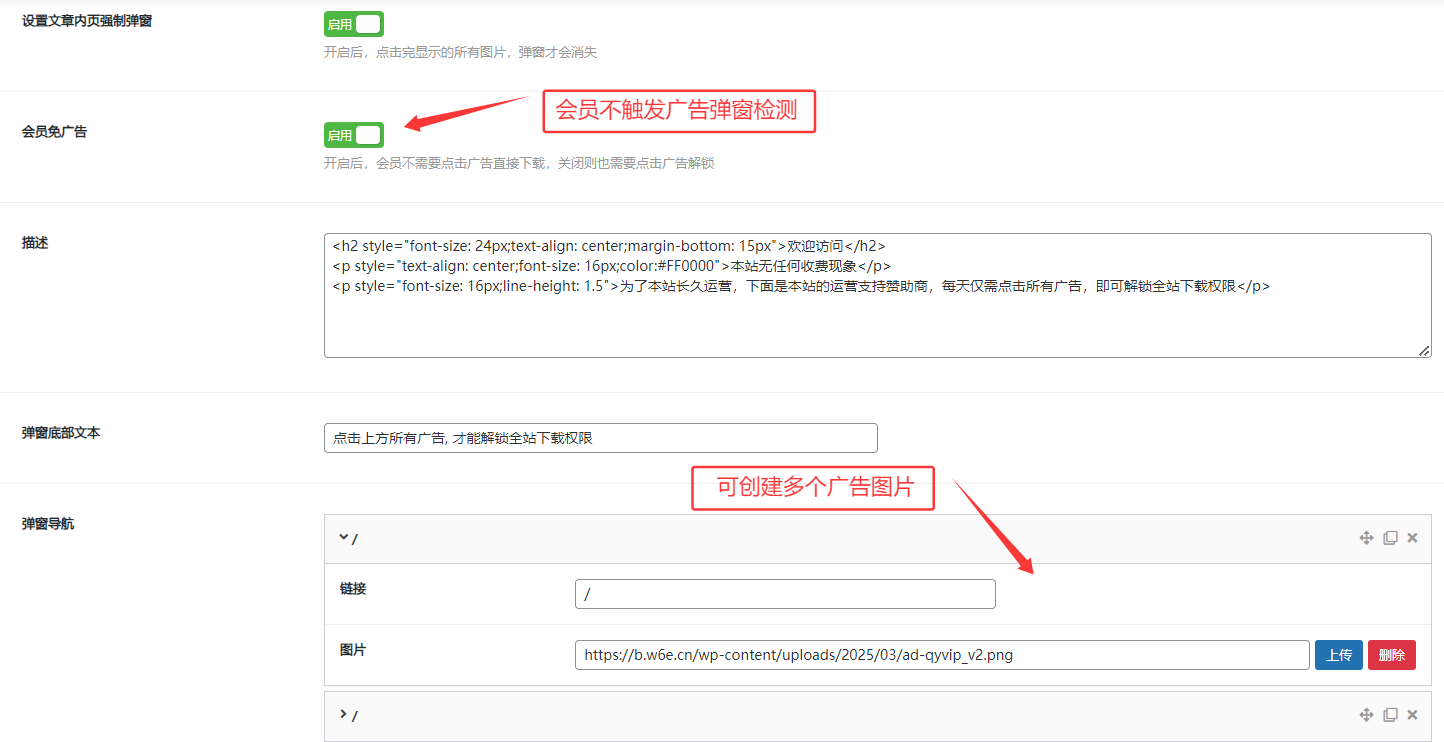Viewport: 1444px width, 742px height.
Task: Duplicate the expanded first navigation item
Action: [1390, 538]
